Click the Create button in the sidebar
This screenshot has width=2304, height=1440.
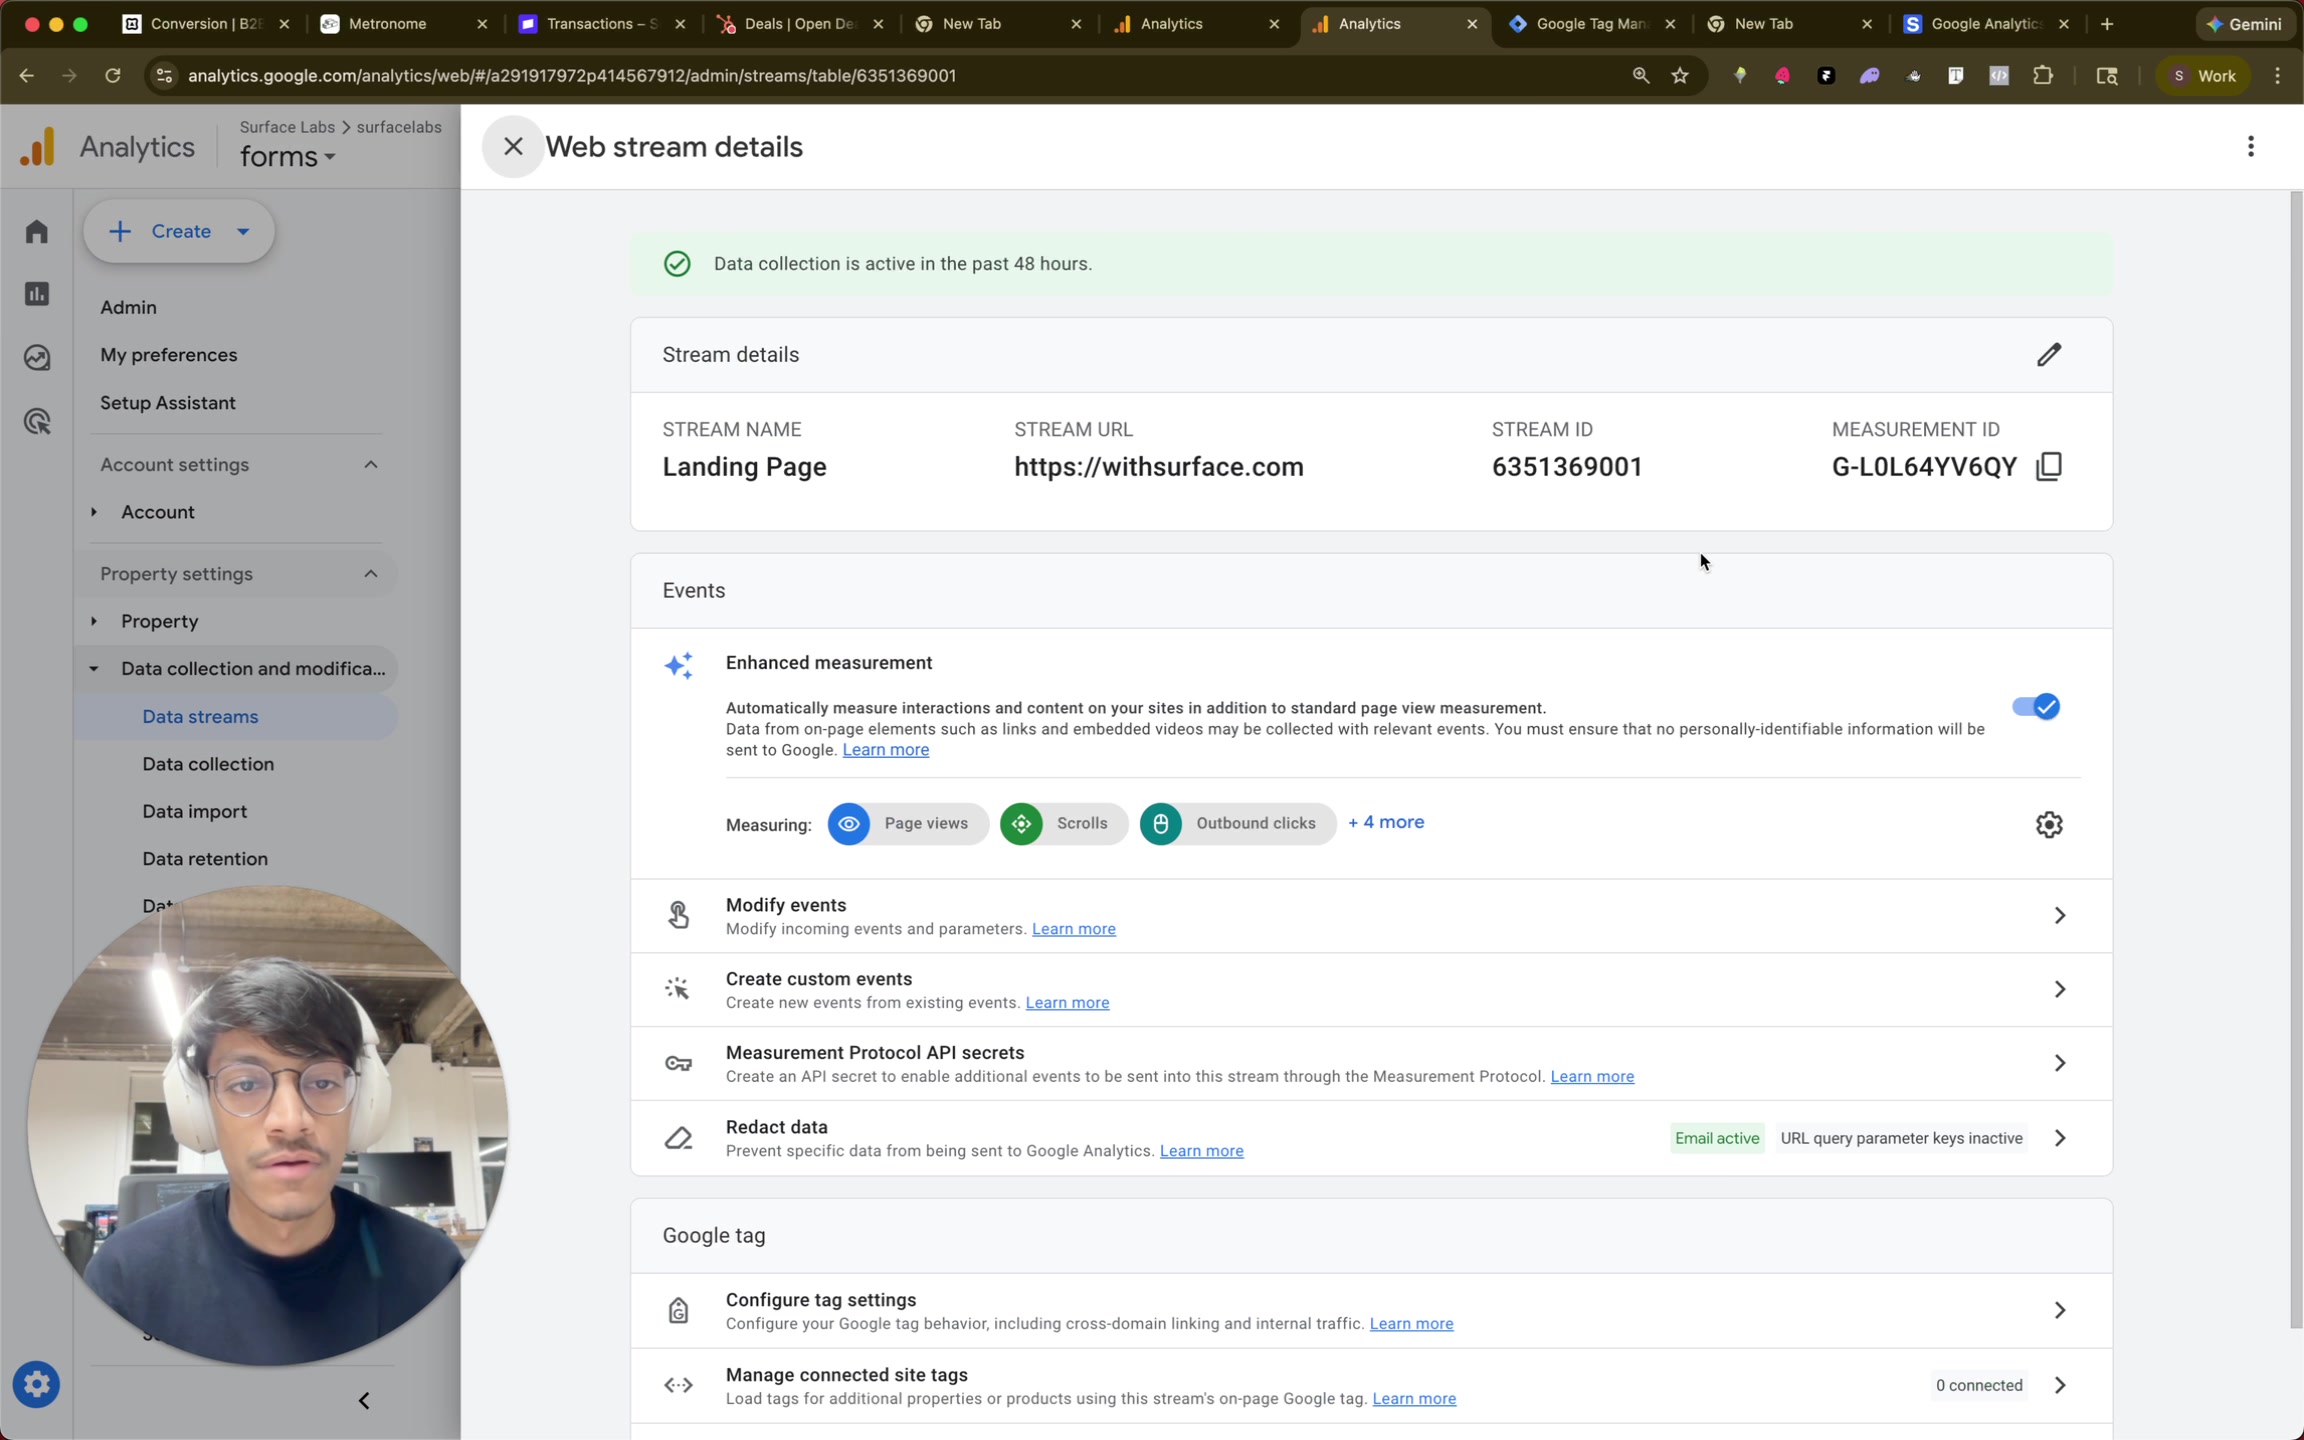click(179, 231)
